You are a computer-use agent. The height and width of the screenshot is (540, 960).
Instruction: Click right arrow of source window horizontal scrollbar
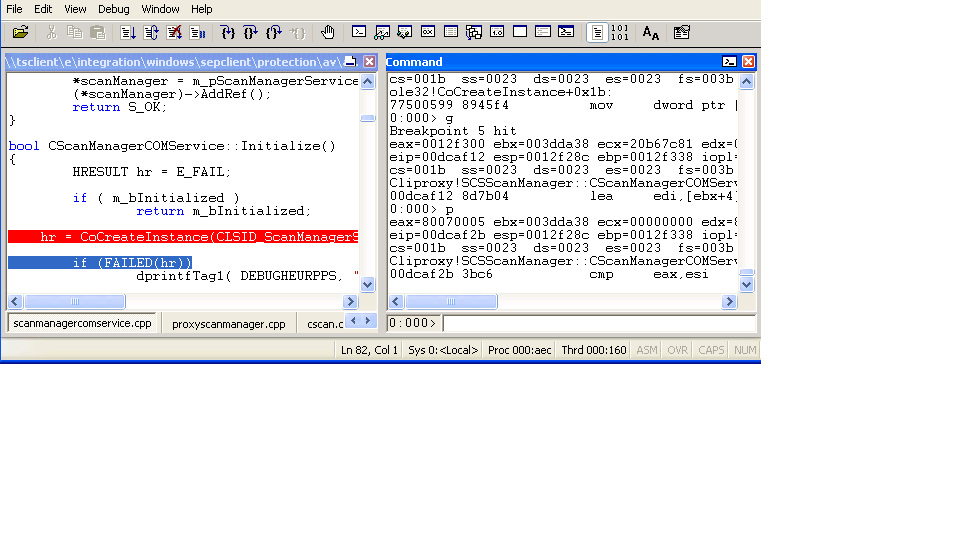point(350,301)
